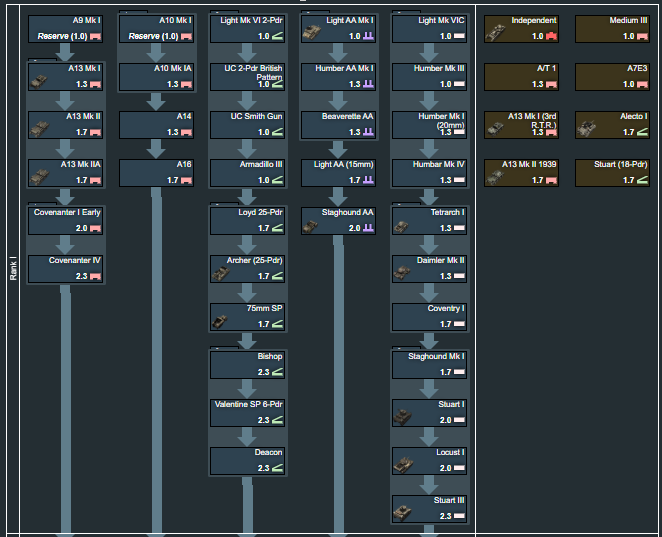This screenshot has width=662, height=537.
Task: Select the Covenanter IV card
Action: [66, 268]
